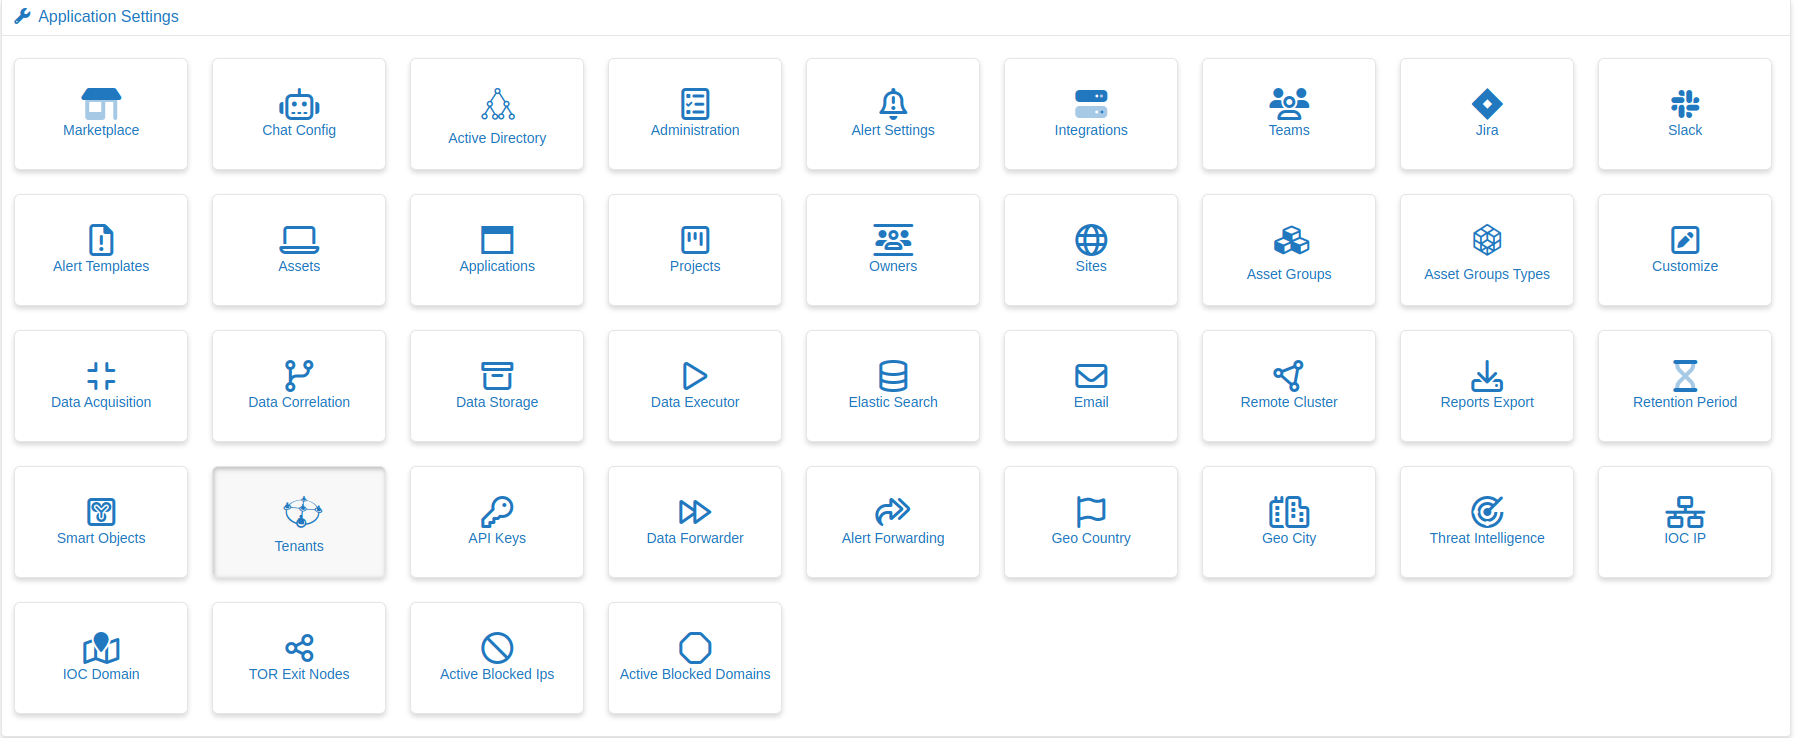Select the API Keys key icon

497,512
